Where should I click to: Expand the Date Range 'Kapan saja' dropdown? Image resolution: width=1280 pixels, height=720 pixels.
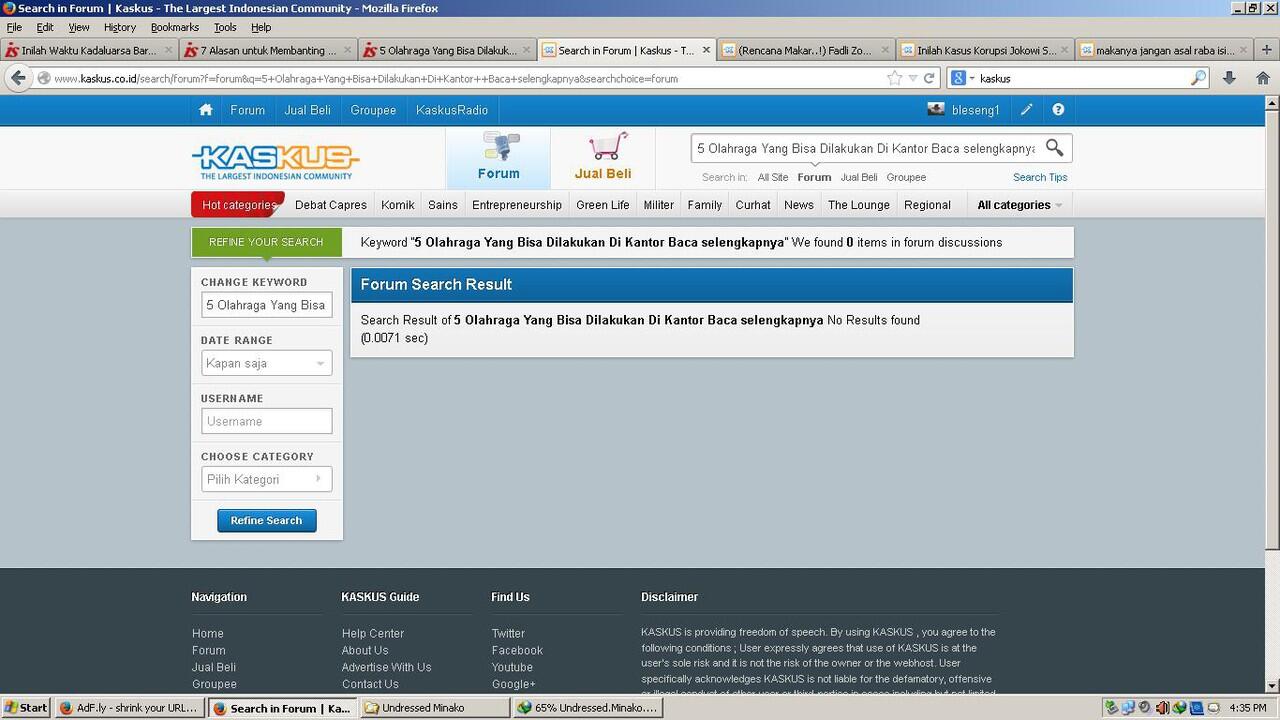coord(266,363)
